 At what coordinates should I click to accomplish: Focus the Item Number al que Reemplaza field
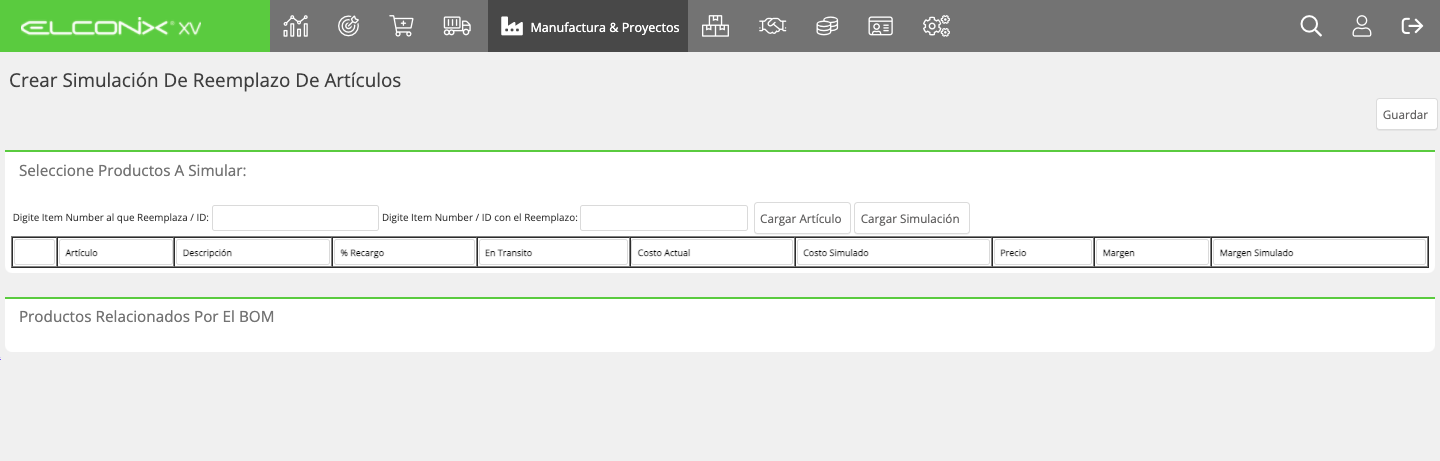point(295,218)
